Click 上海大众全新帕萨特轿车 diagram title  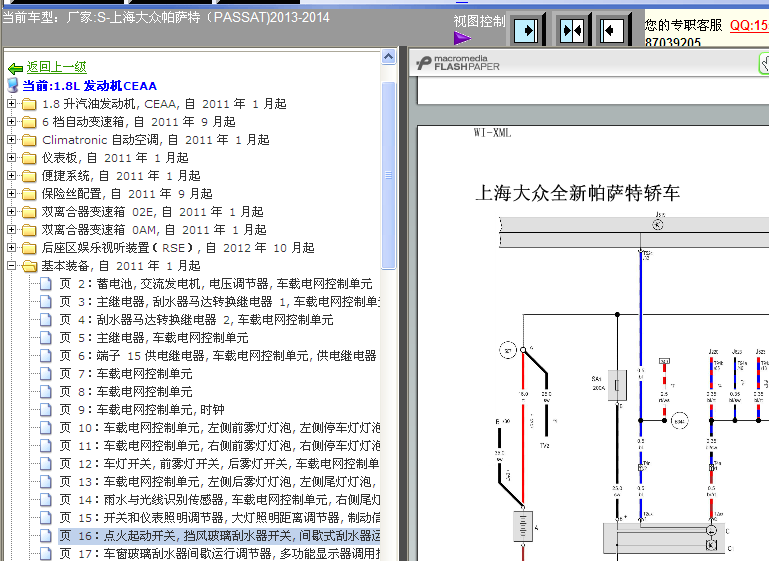click(577, 193)
